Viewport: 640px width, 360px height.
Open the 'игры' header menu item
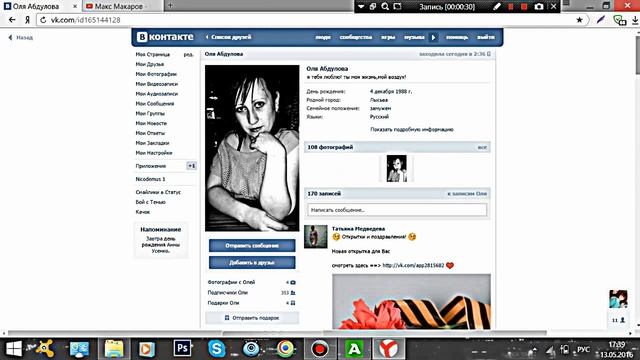point(388,37)
